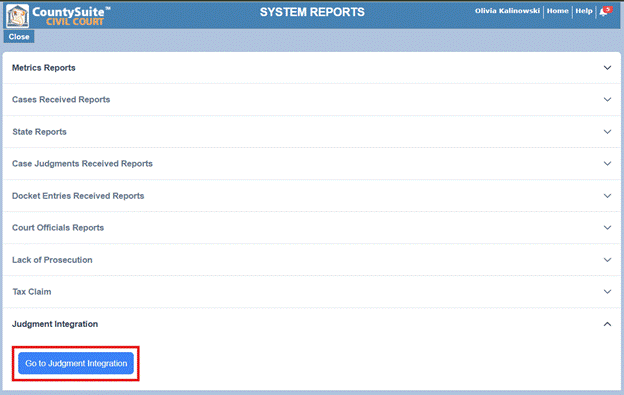This screenshot has height=395, width=624.
Task: Open the Help link
Action: [x=584, y=11]
